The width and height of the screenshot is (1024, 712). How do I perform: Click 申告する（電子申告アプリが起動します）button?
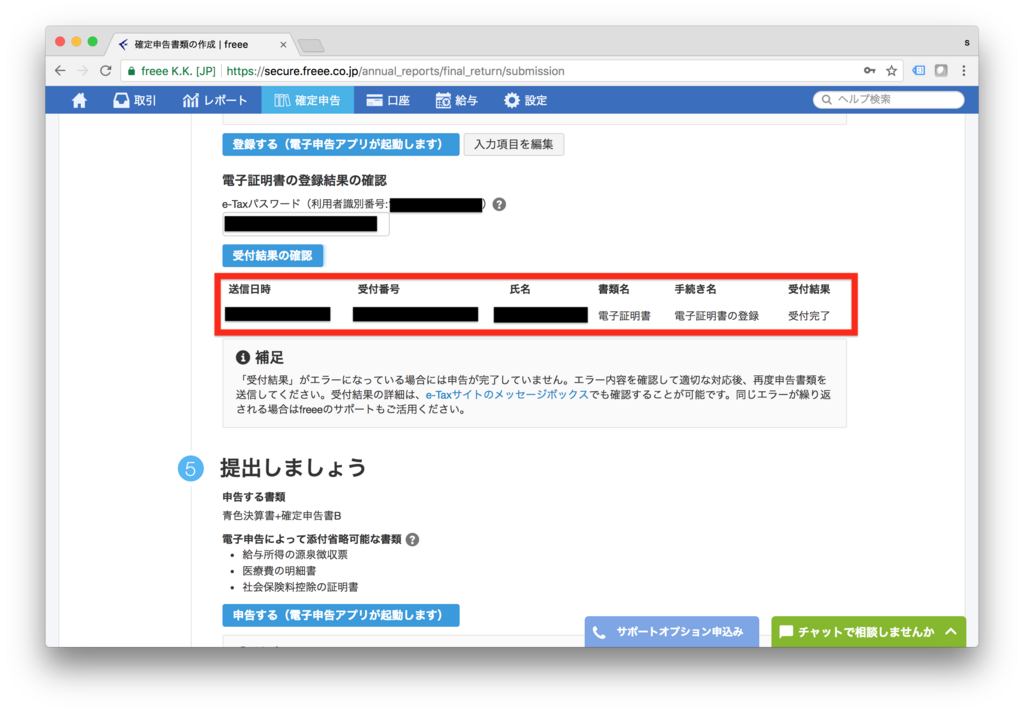coord(340,615)
